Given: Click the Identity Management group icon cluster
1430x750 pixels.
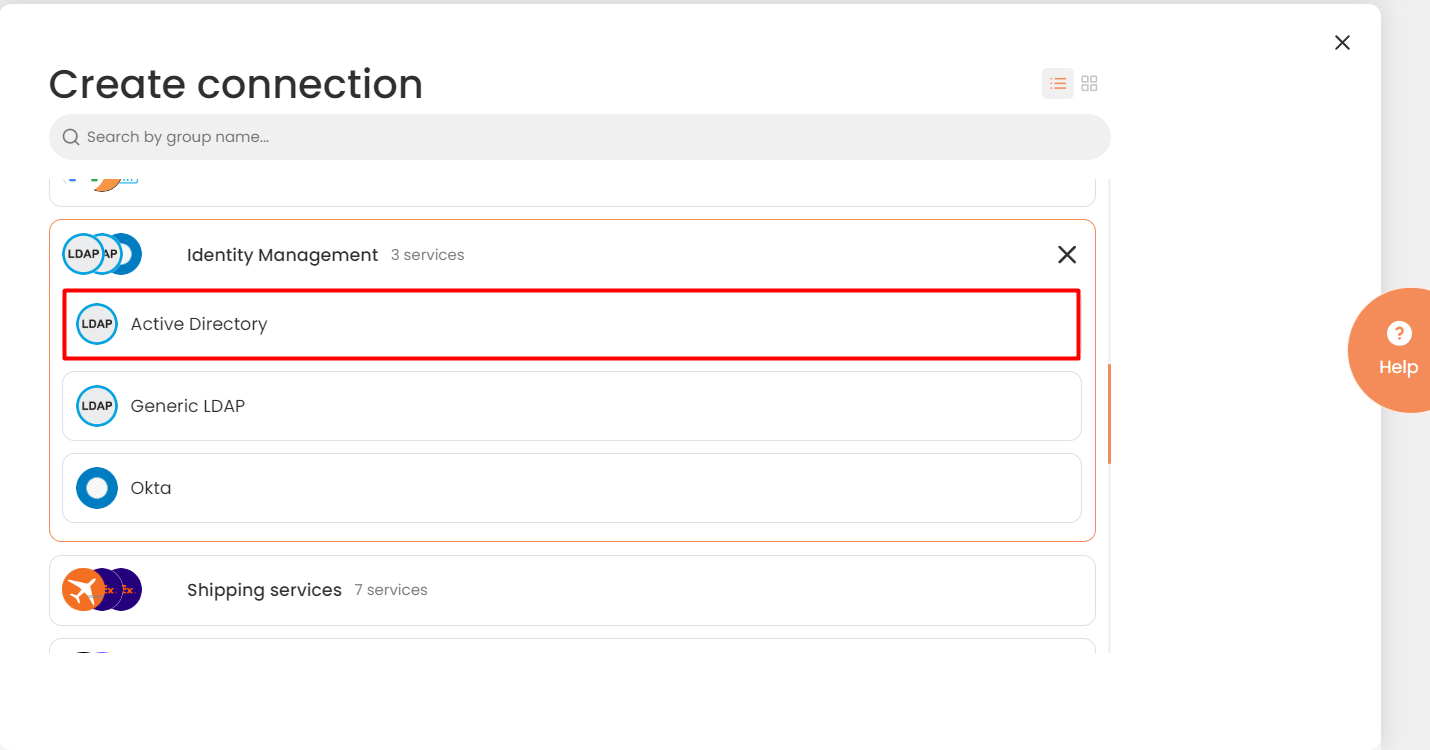Looking at the screenshot, I should [x=102, y=254].
